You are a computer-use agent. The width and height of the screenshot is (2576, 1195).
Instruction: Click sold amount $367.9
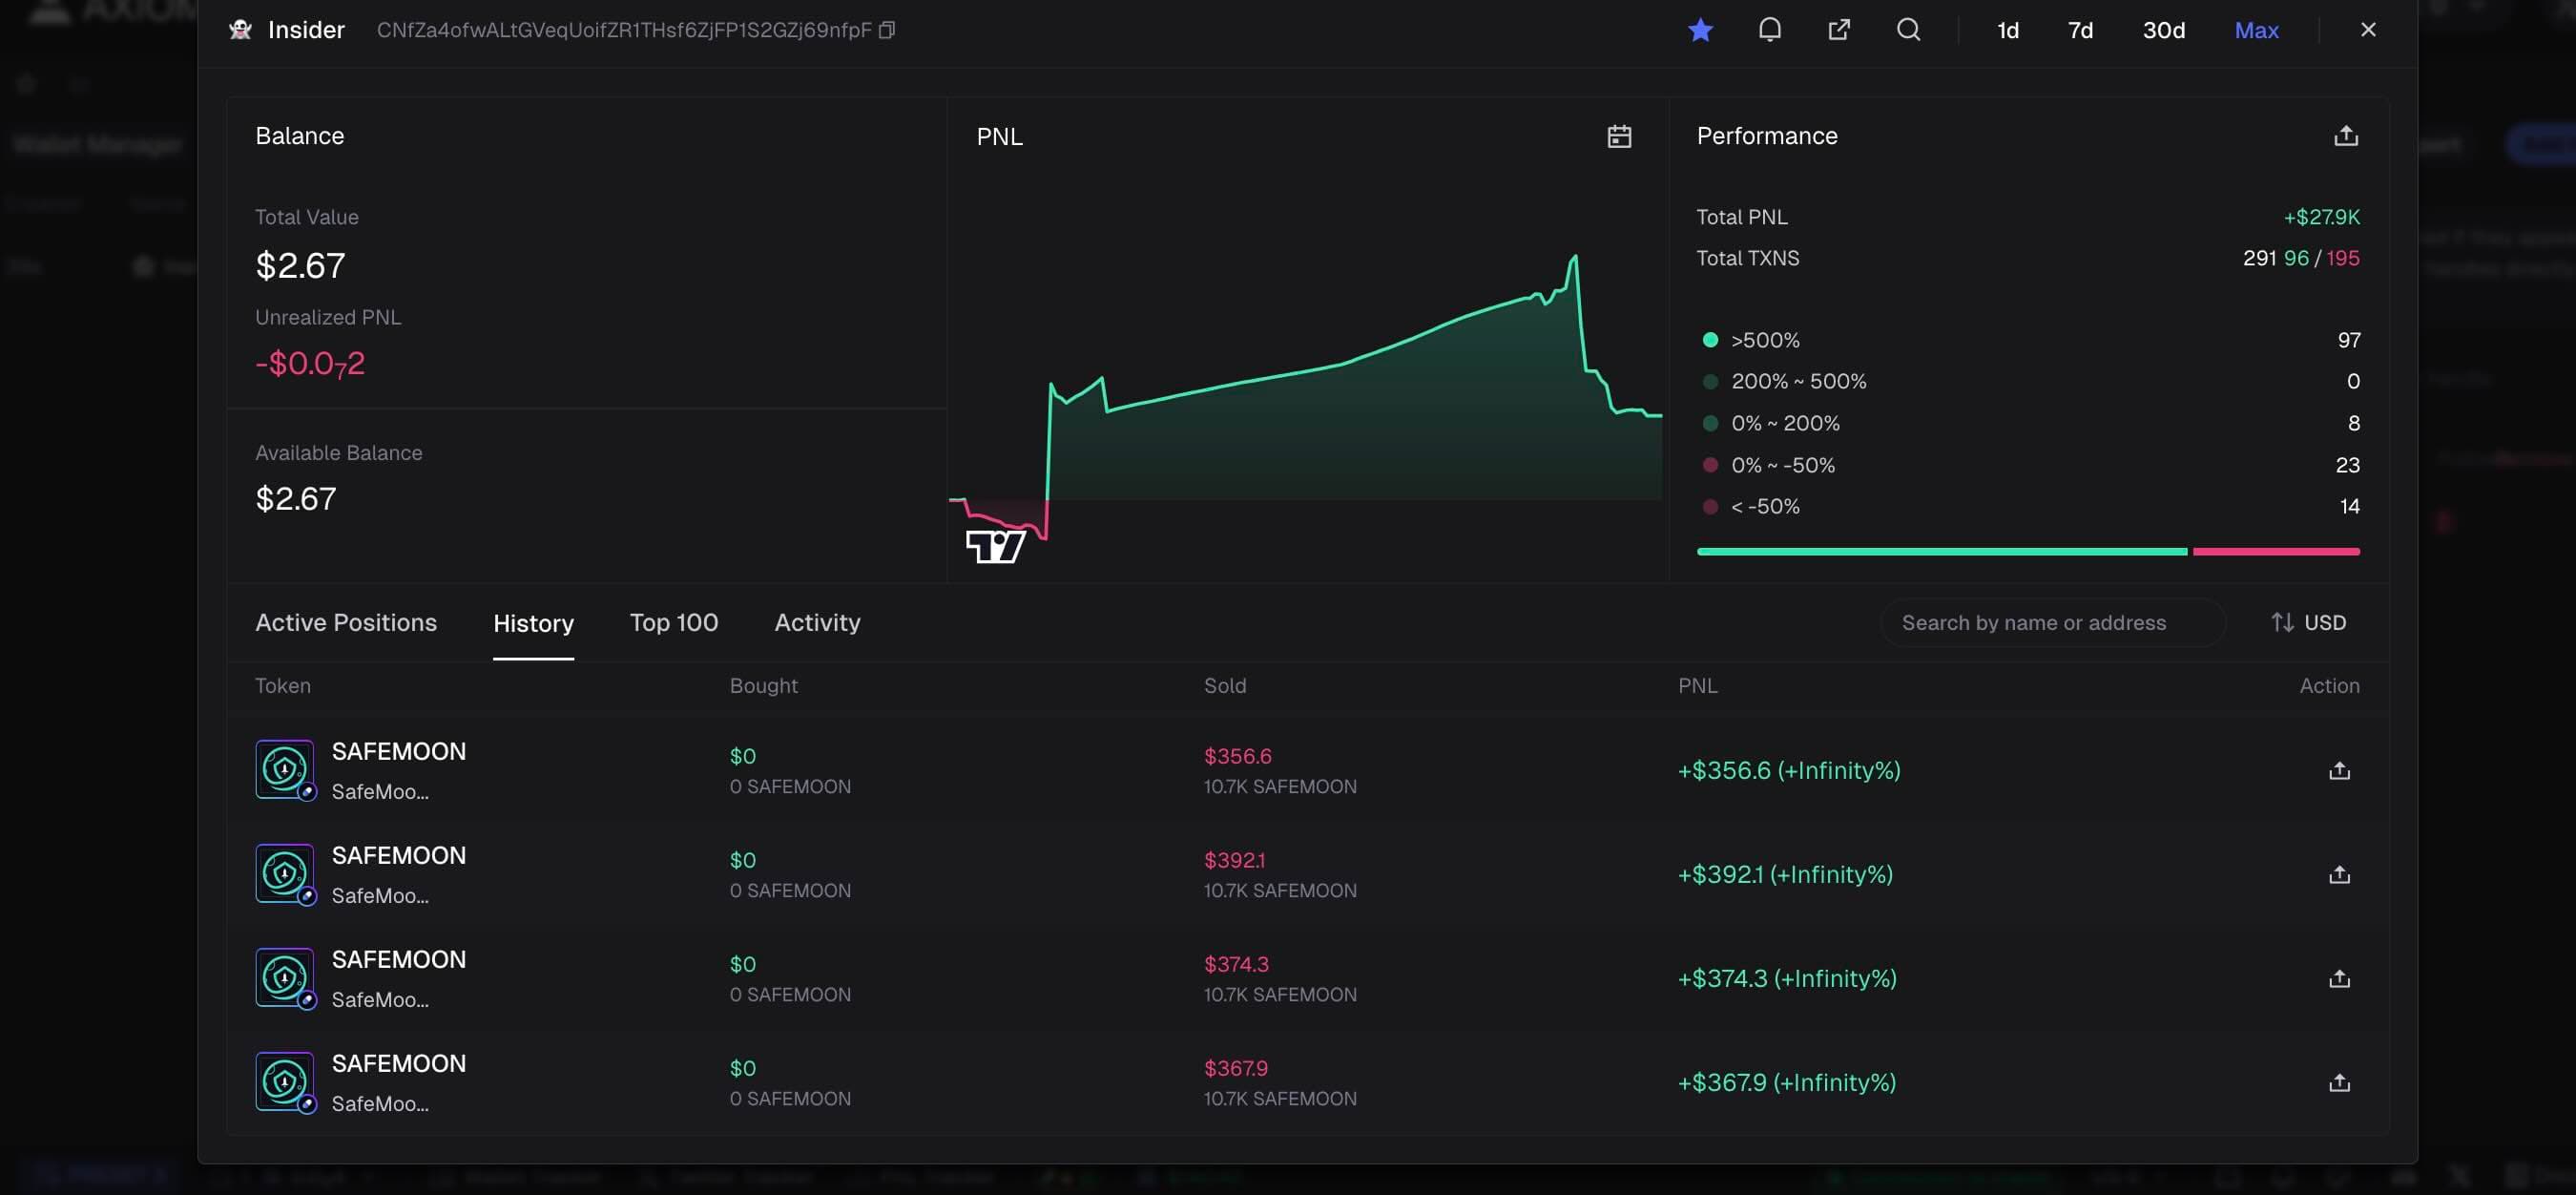pos(1235,1068)
